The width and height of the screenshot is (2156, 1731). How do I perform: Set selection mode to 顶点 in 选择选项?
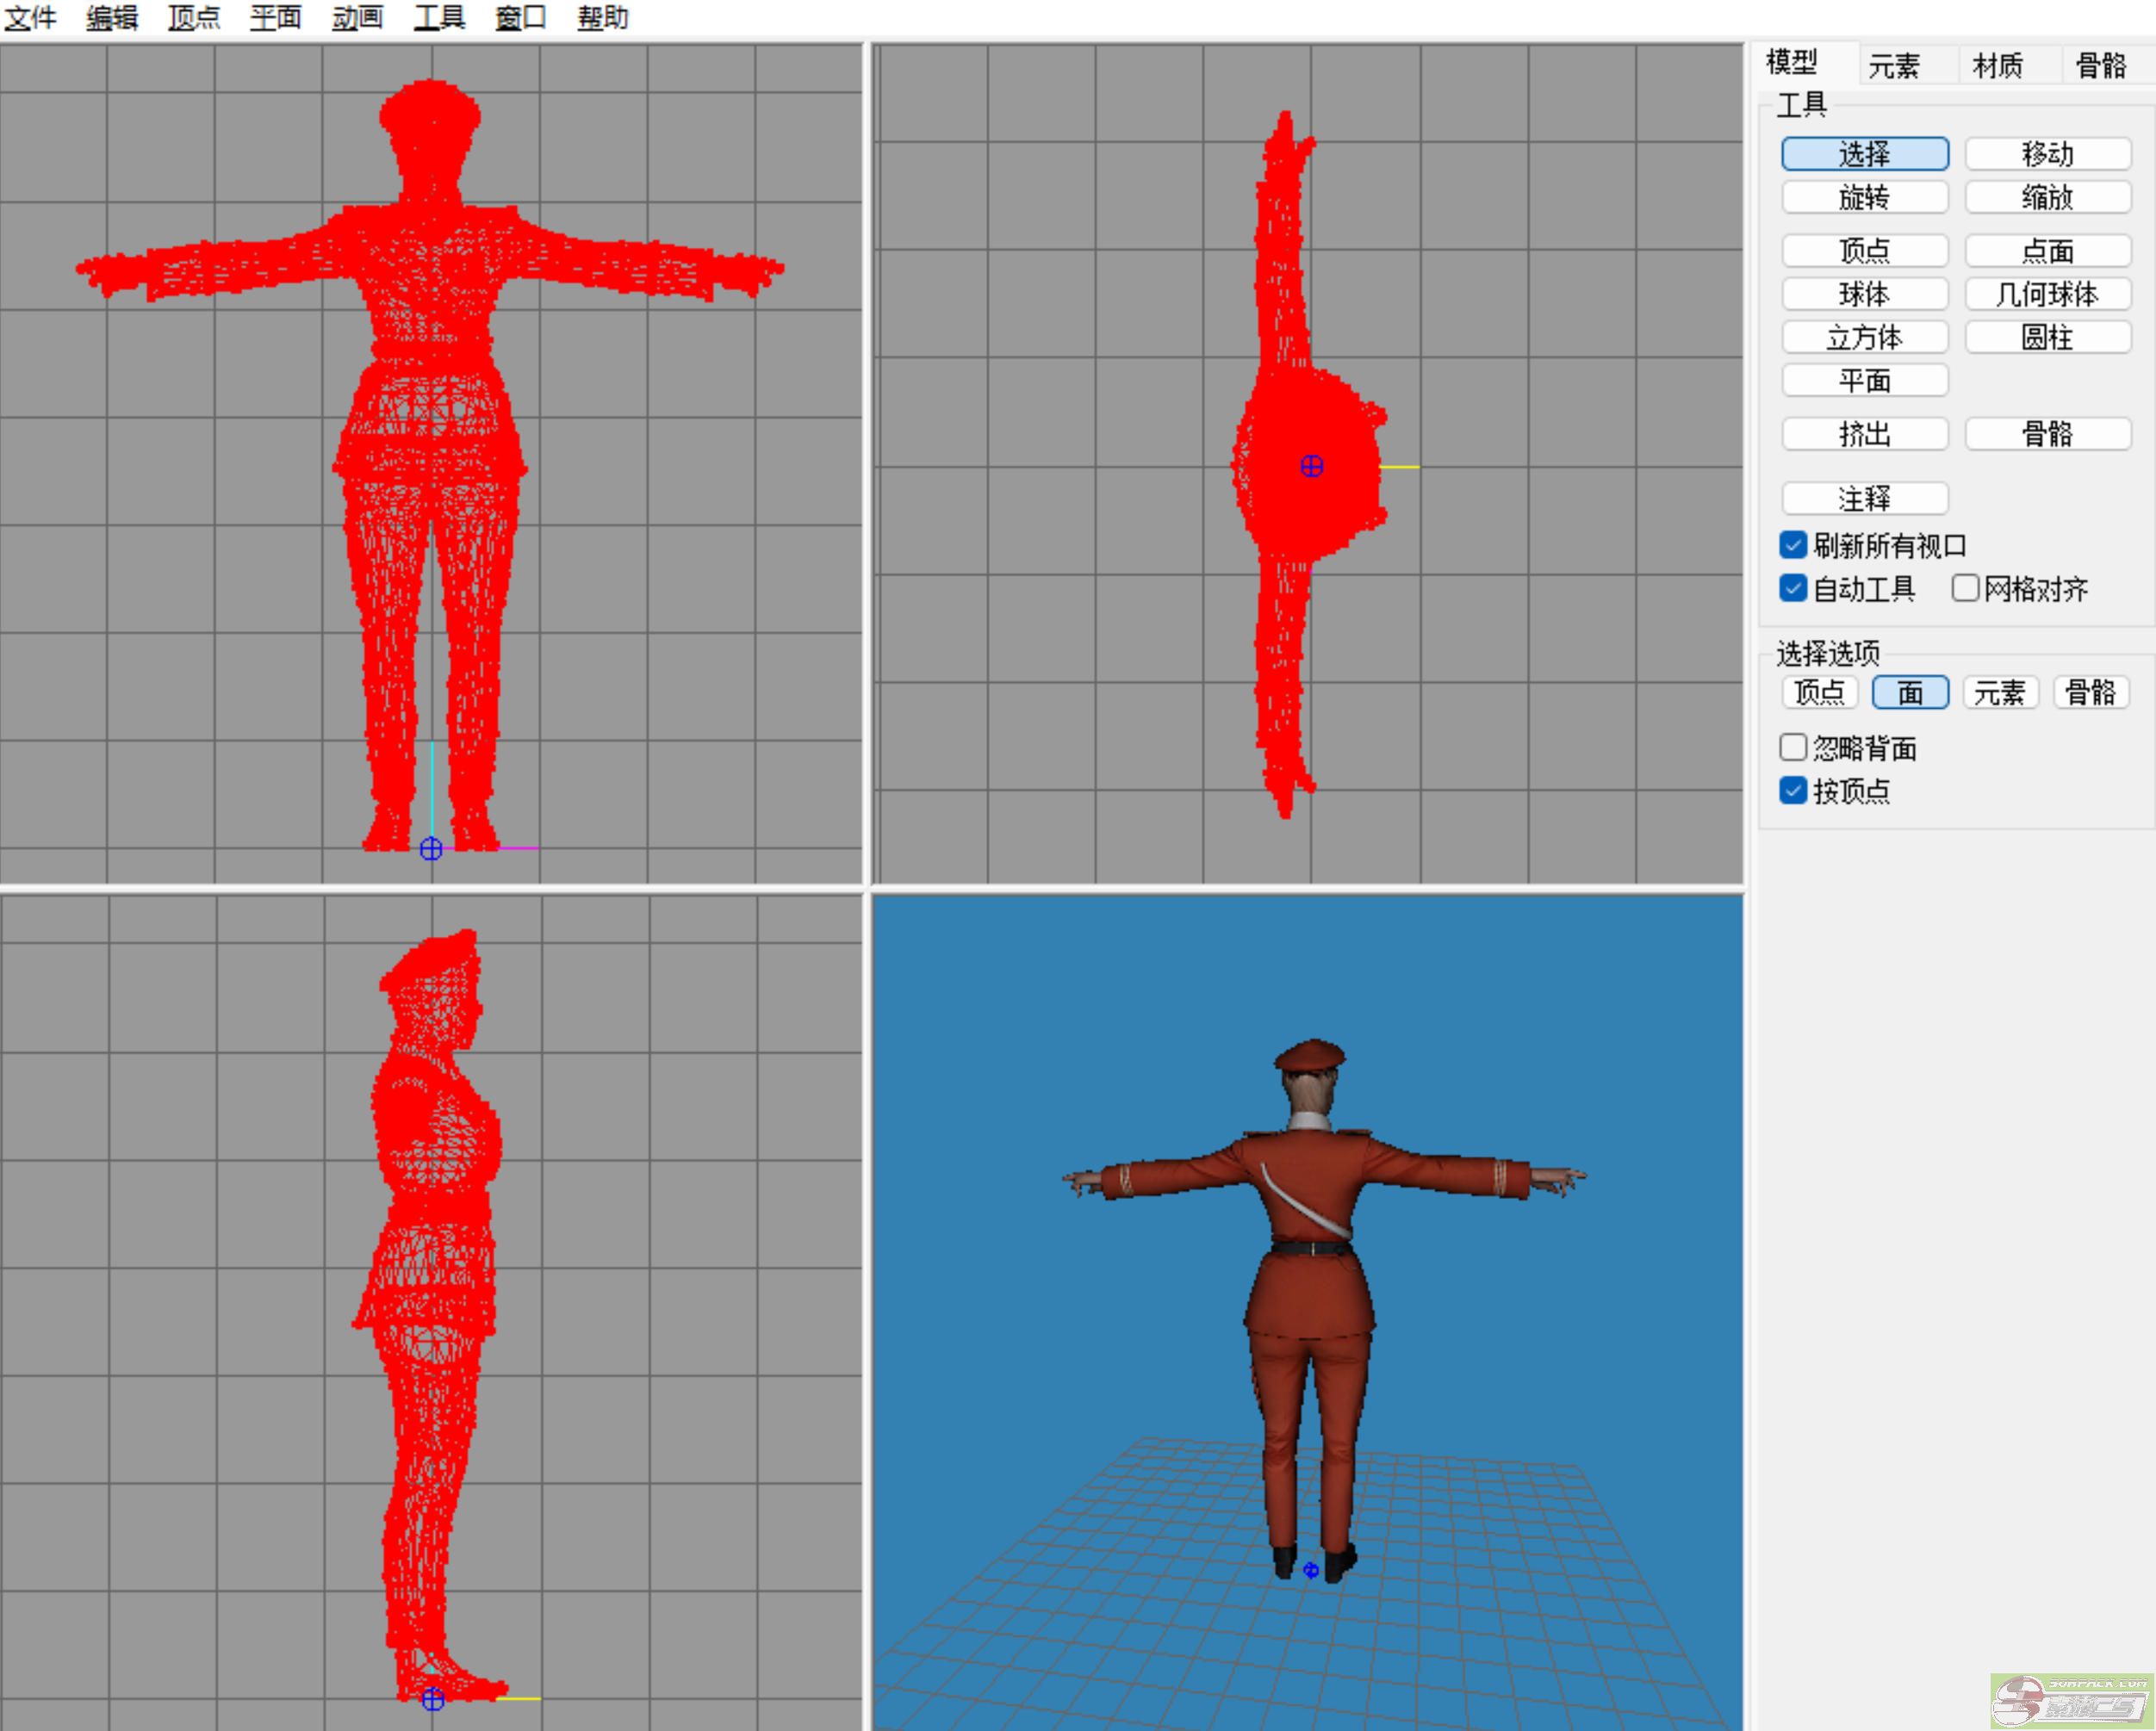1819,692
